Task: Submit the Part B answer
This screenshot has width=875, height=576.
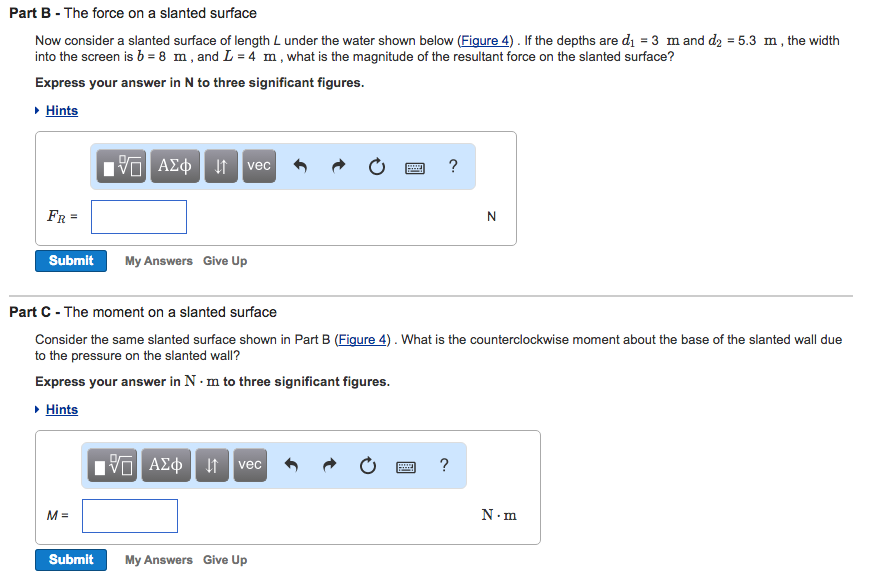Action: [x=71, y=261]
